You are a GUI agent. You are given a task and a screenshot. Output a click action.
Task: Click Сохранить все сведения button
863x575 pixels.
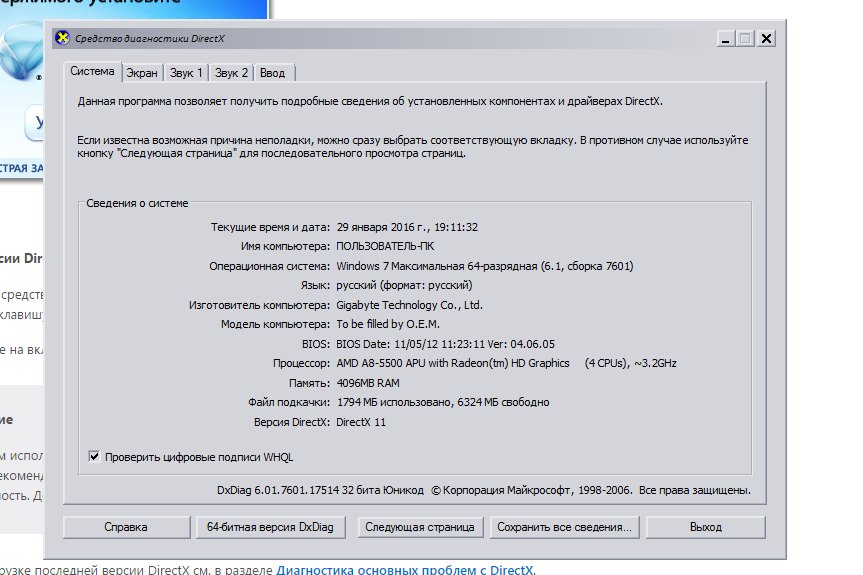[x=565, y=527]
